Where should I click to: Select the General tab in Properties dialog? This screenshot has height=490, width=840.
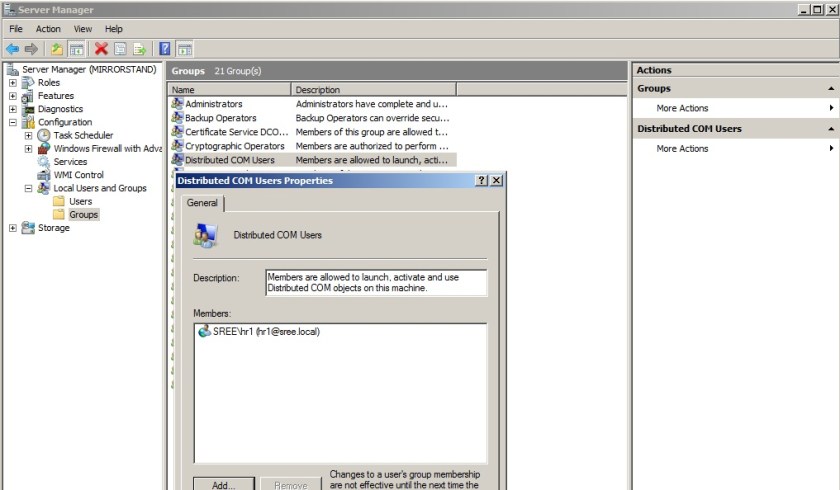tap(202, 203)
